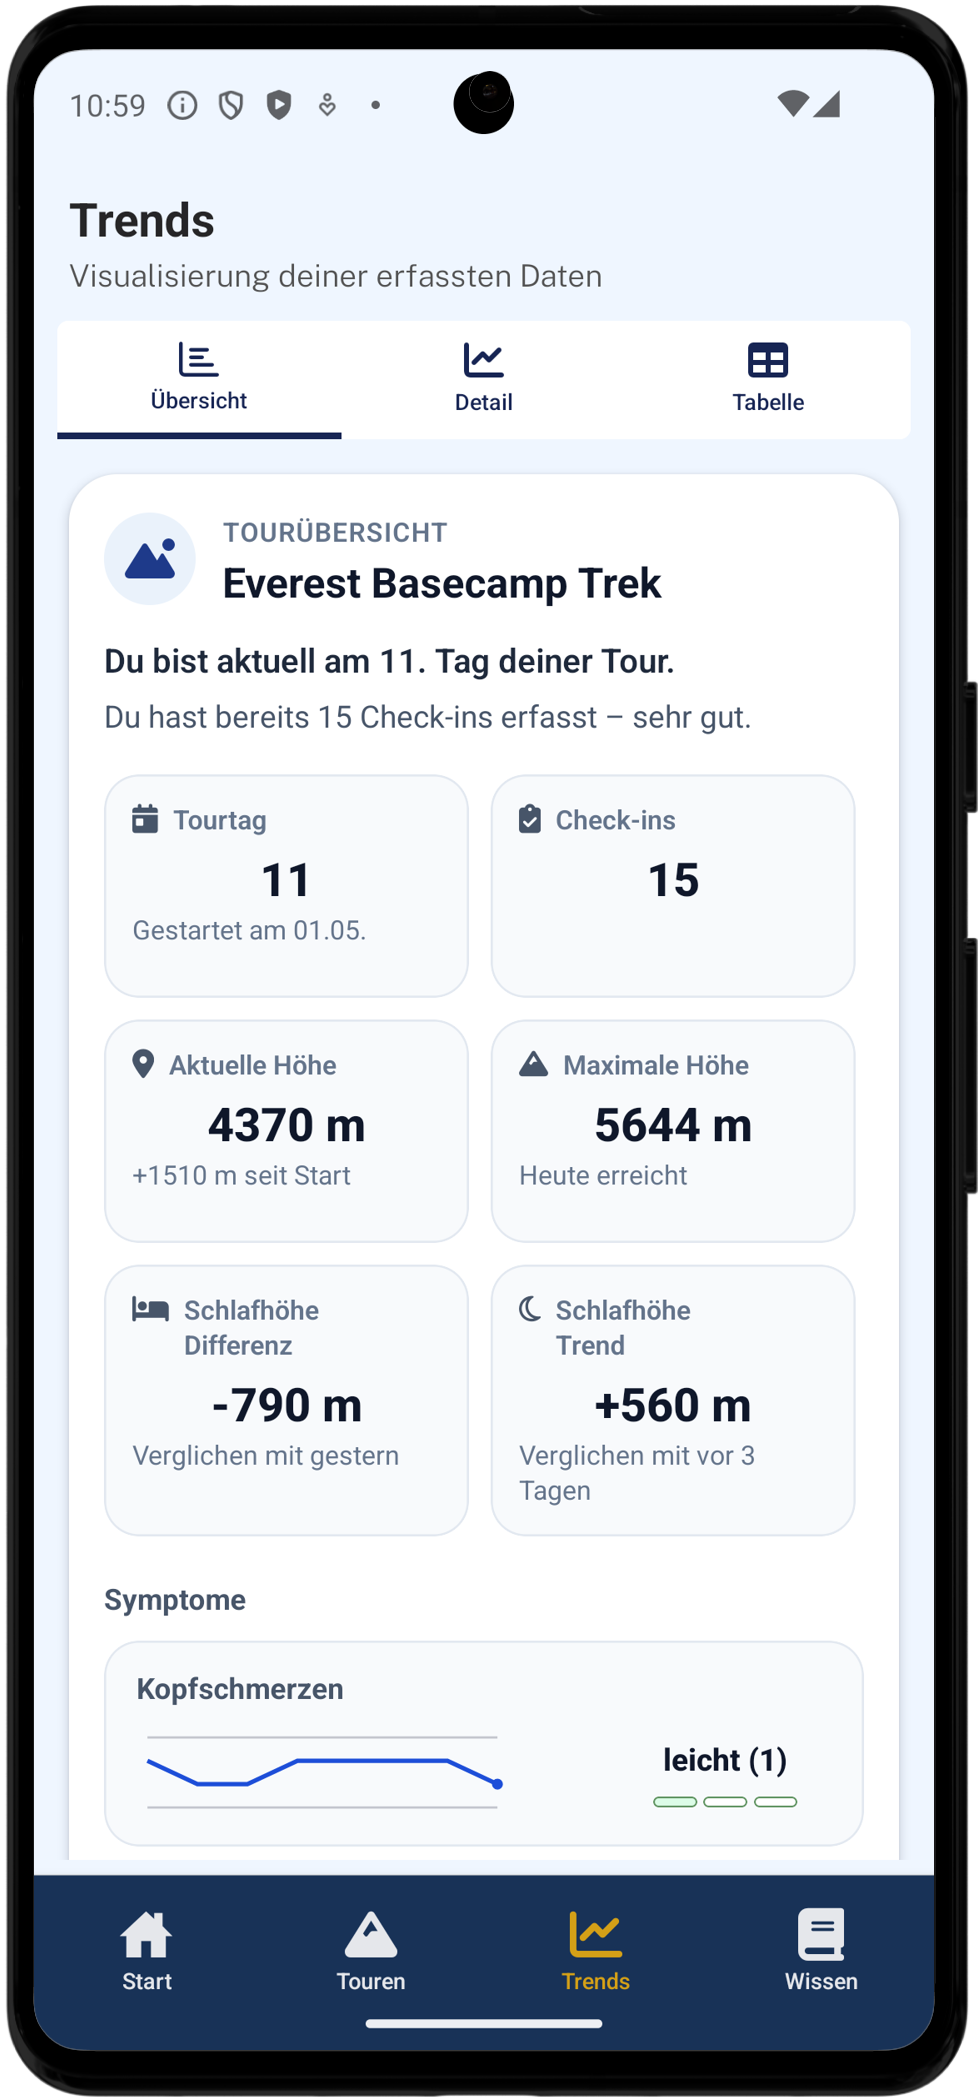The width and height of the screenshot is (978, 2100).
Task: Open the Check-ins 15 card
Action: coord(673,886)
